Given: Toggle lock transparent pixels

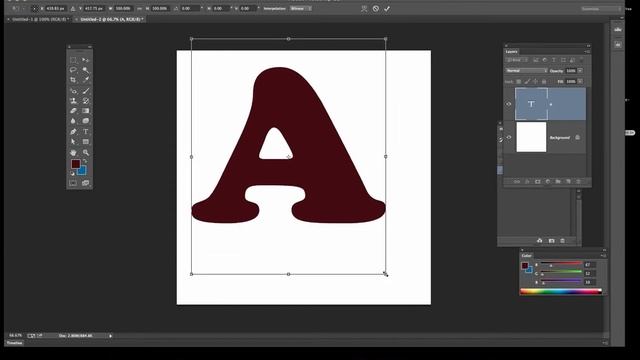Looking at the screenshot, I should (x=518, y=82).
